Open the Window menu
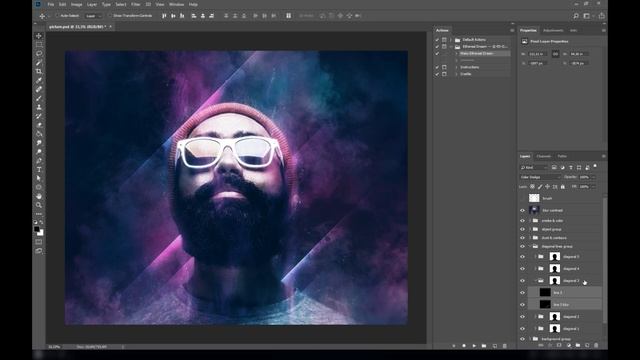Screen dimensions: 640x360 (176, 4)
